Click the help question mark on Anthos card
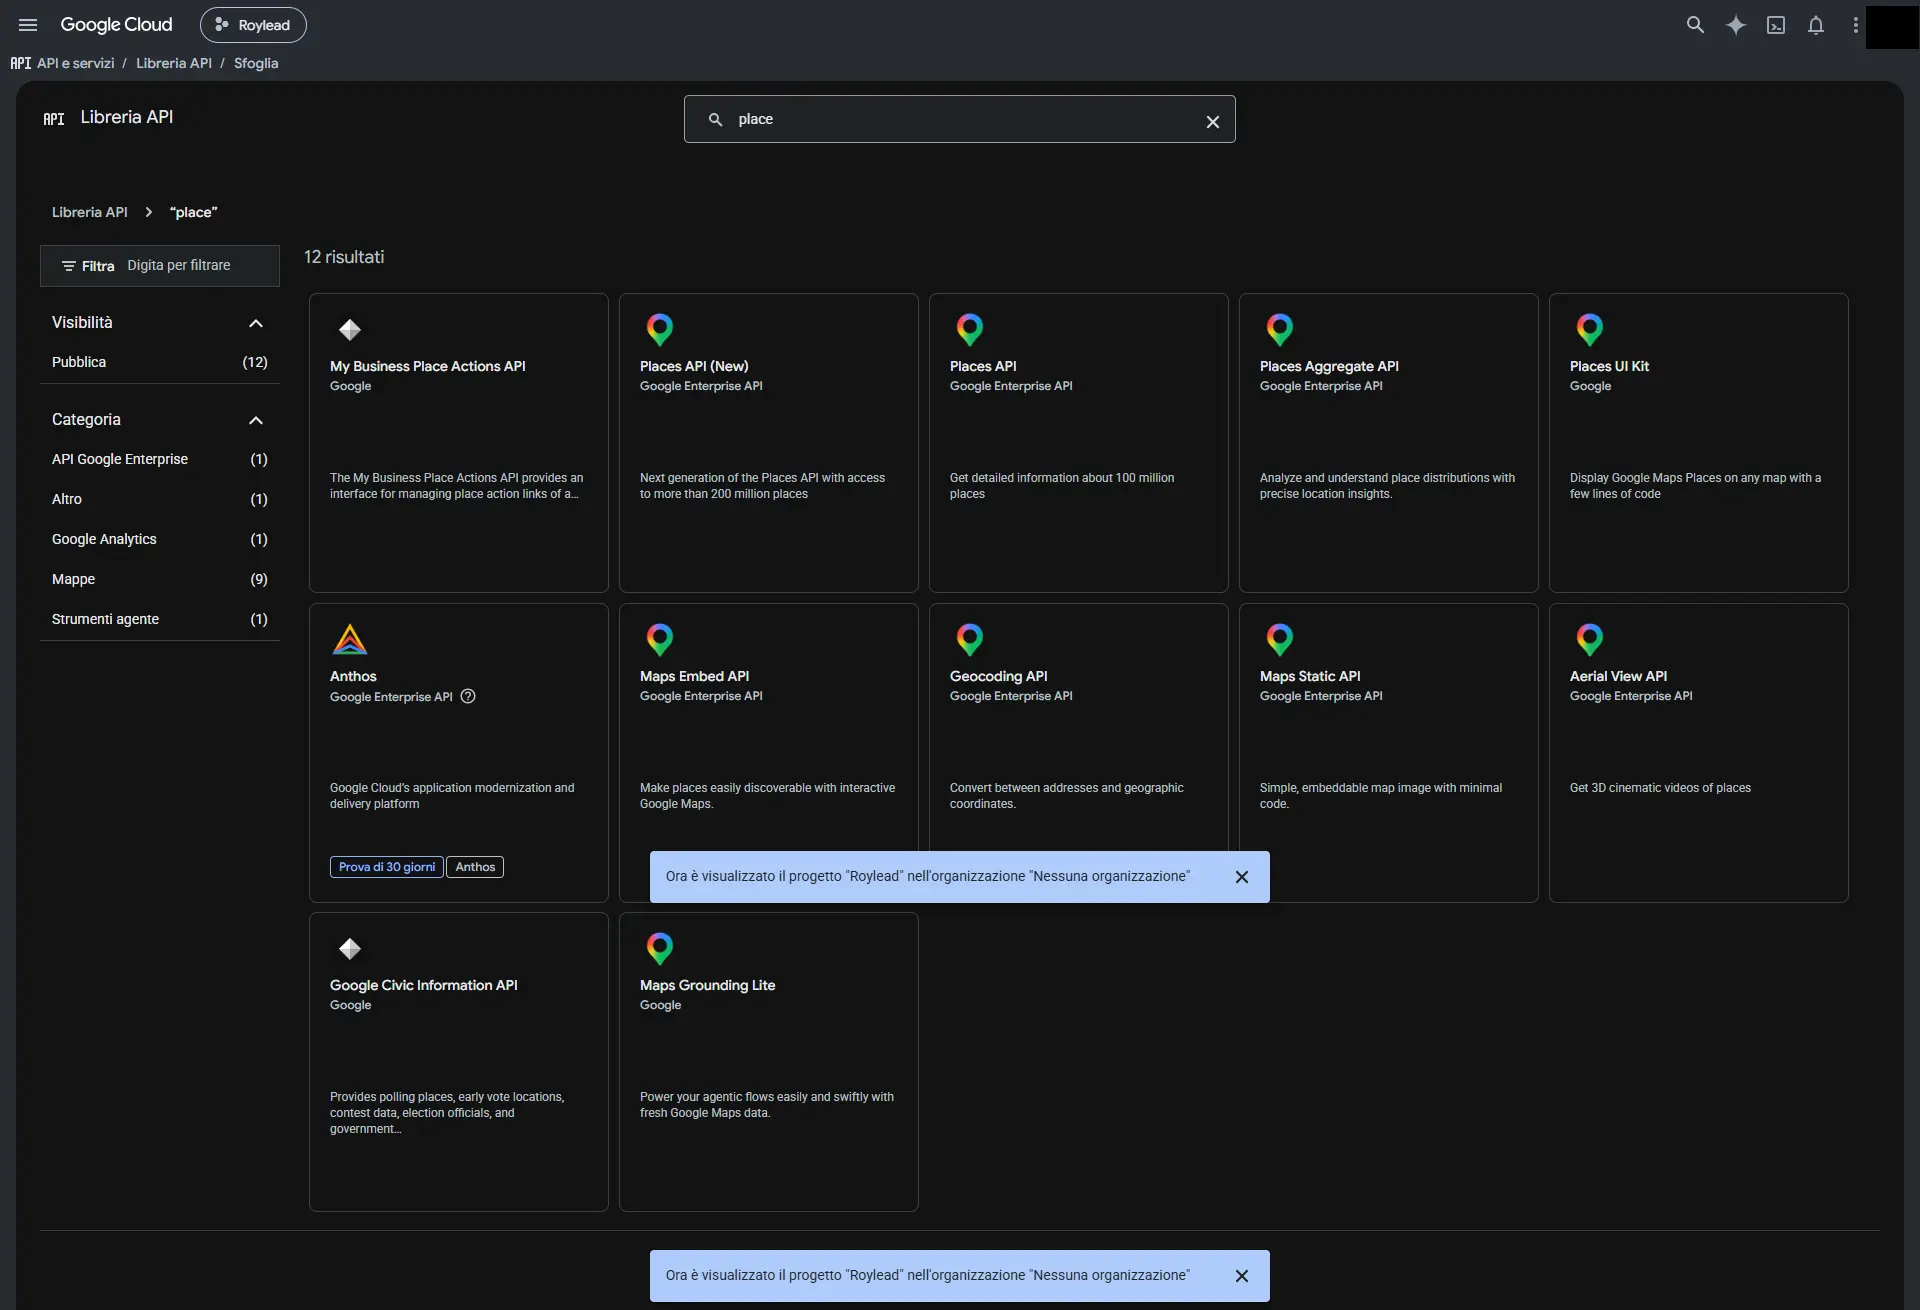Screen dimensions: 1920x1310 tap(468, 696)
